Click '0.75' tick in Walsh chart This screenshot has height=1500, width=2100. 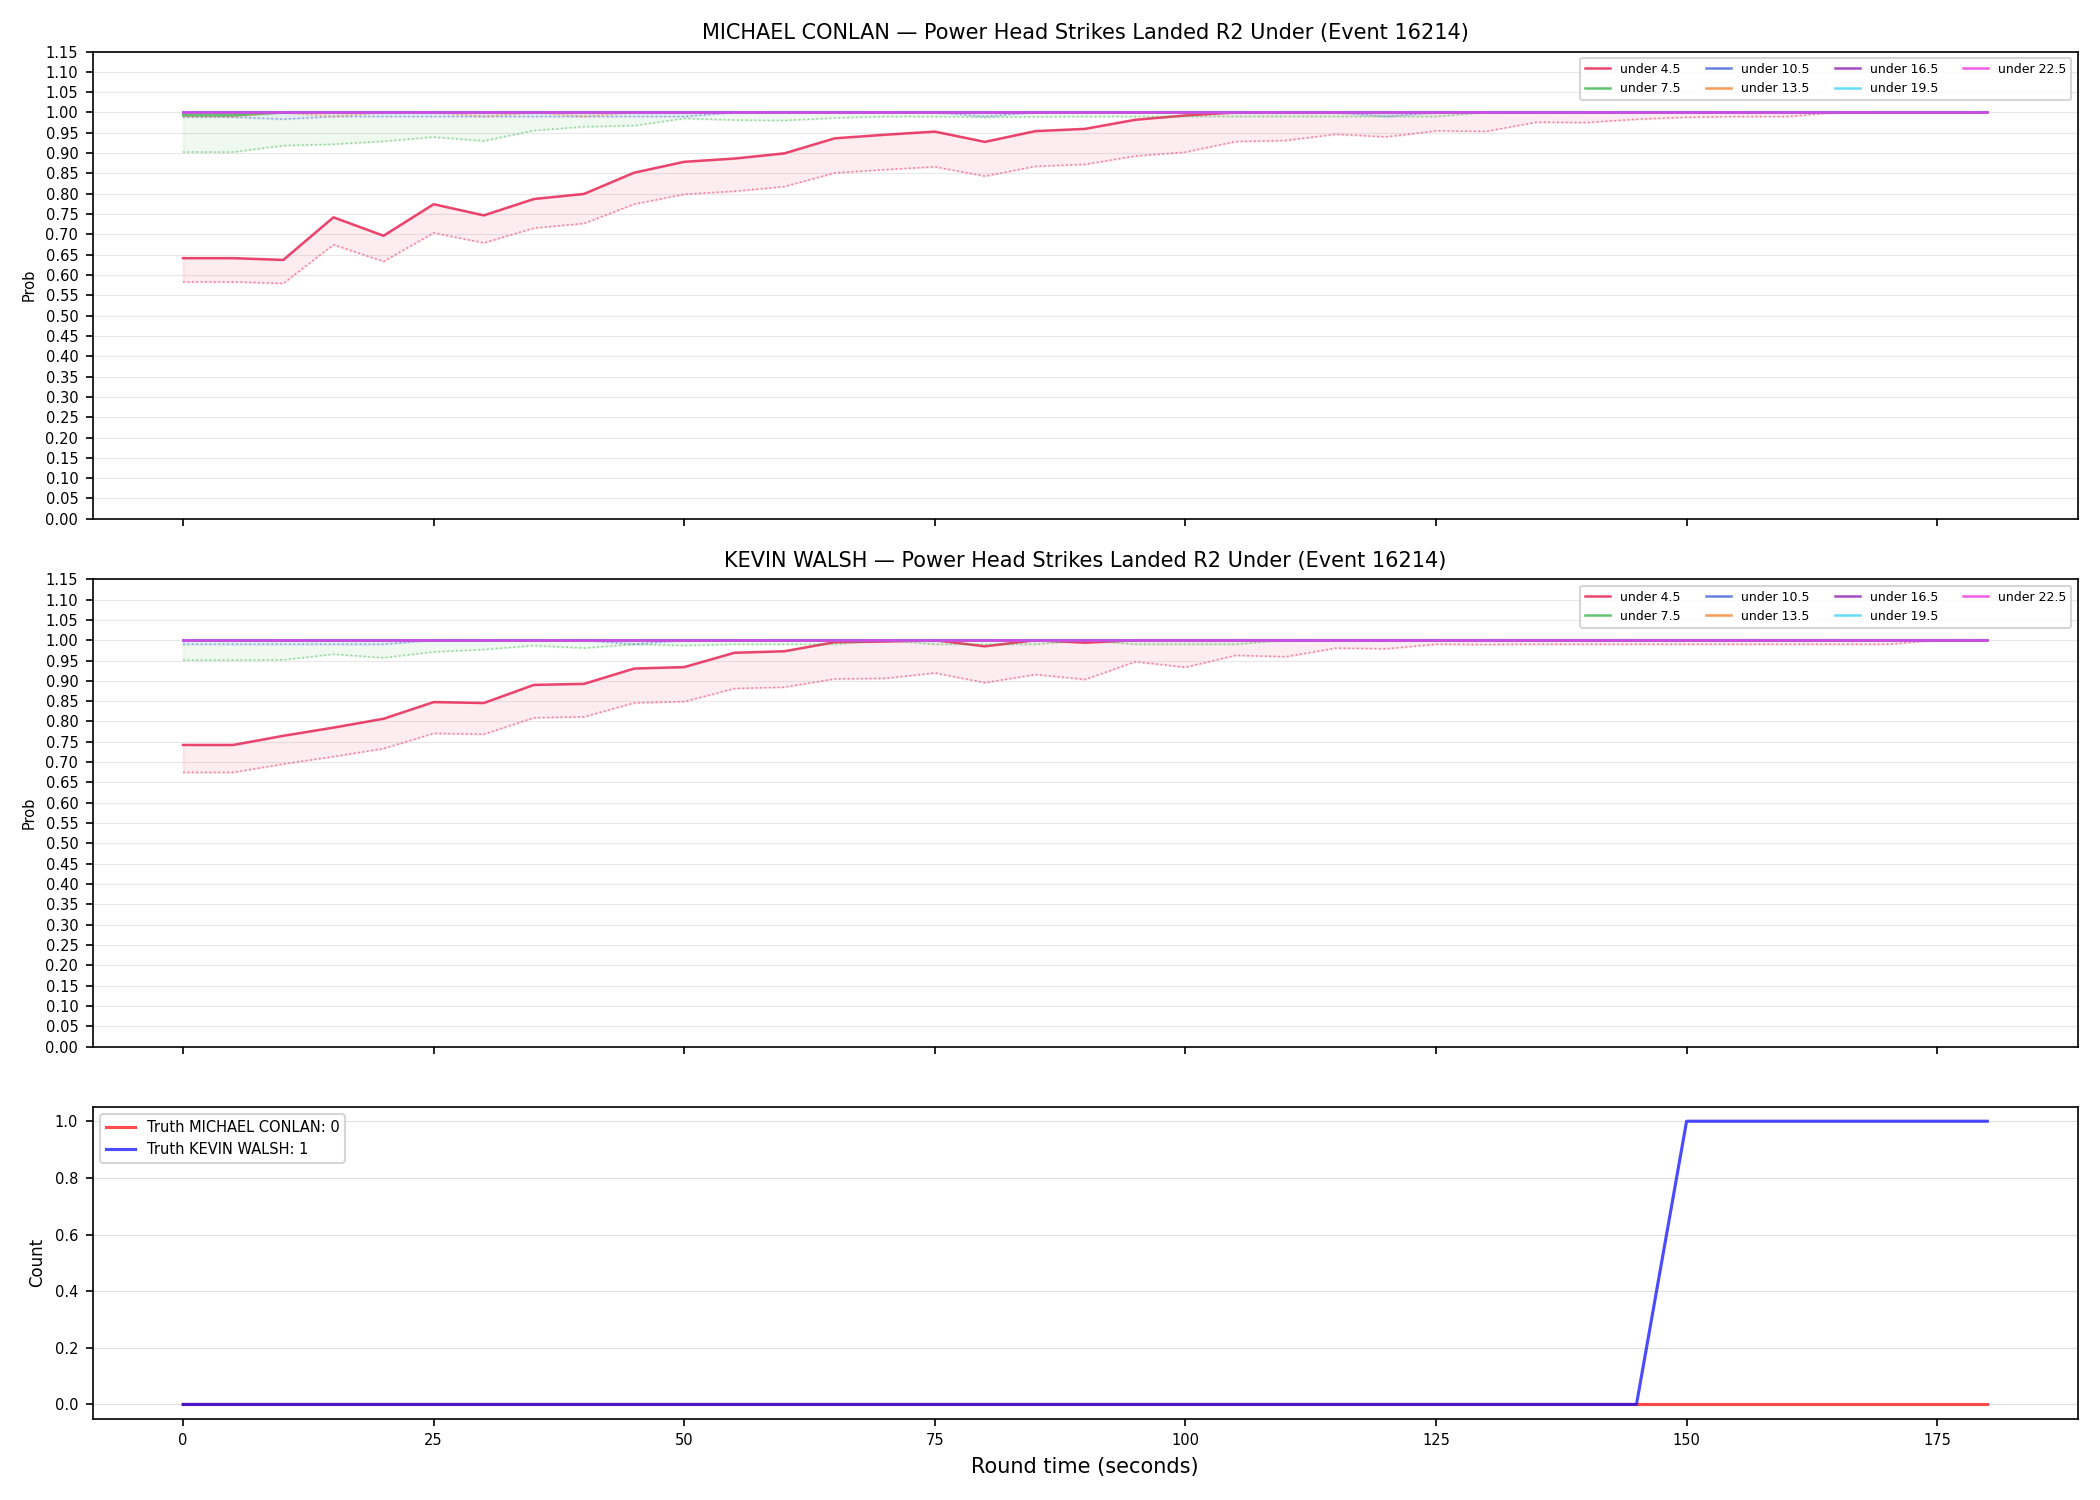(64, 742)
